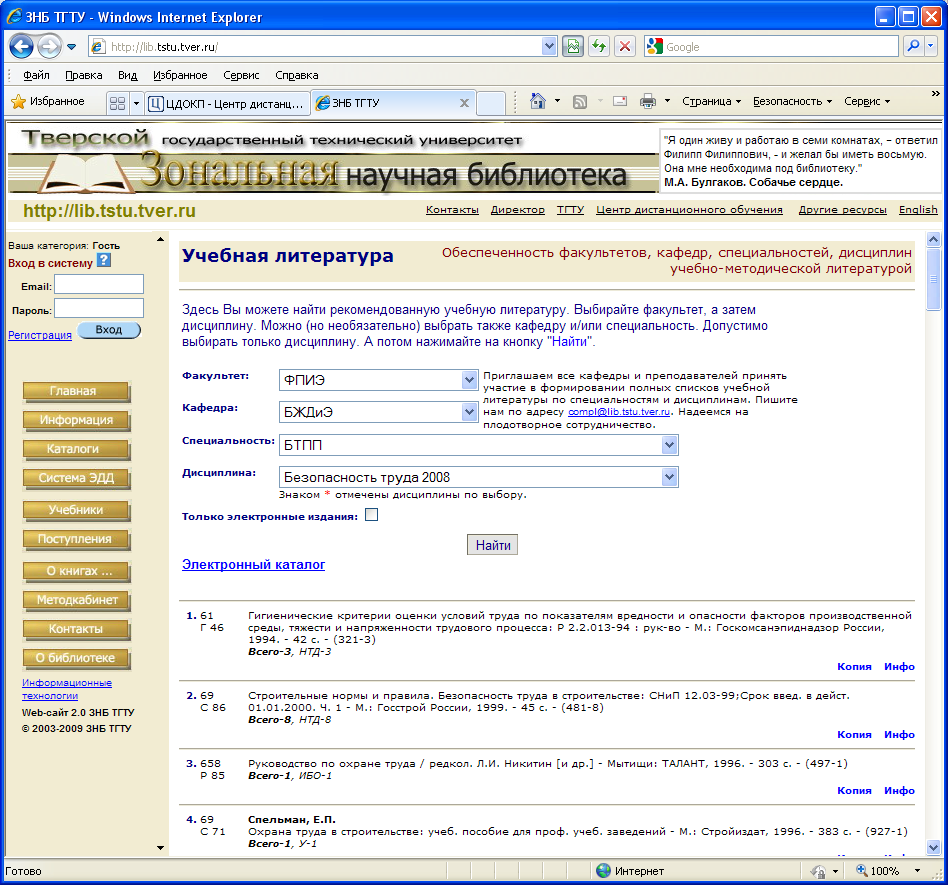Switch to ЦДОКП - Центр дистанц tab
This screenshot has height=885, width=948.
(x=227, y=103)
